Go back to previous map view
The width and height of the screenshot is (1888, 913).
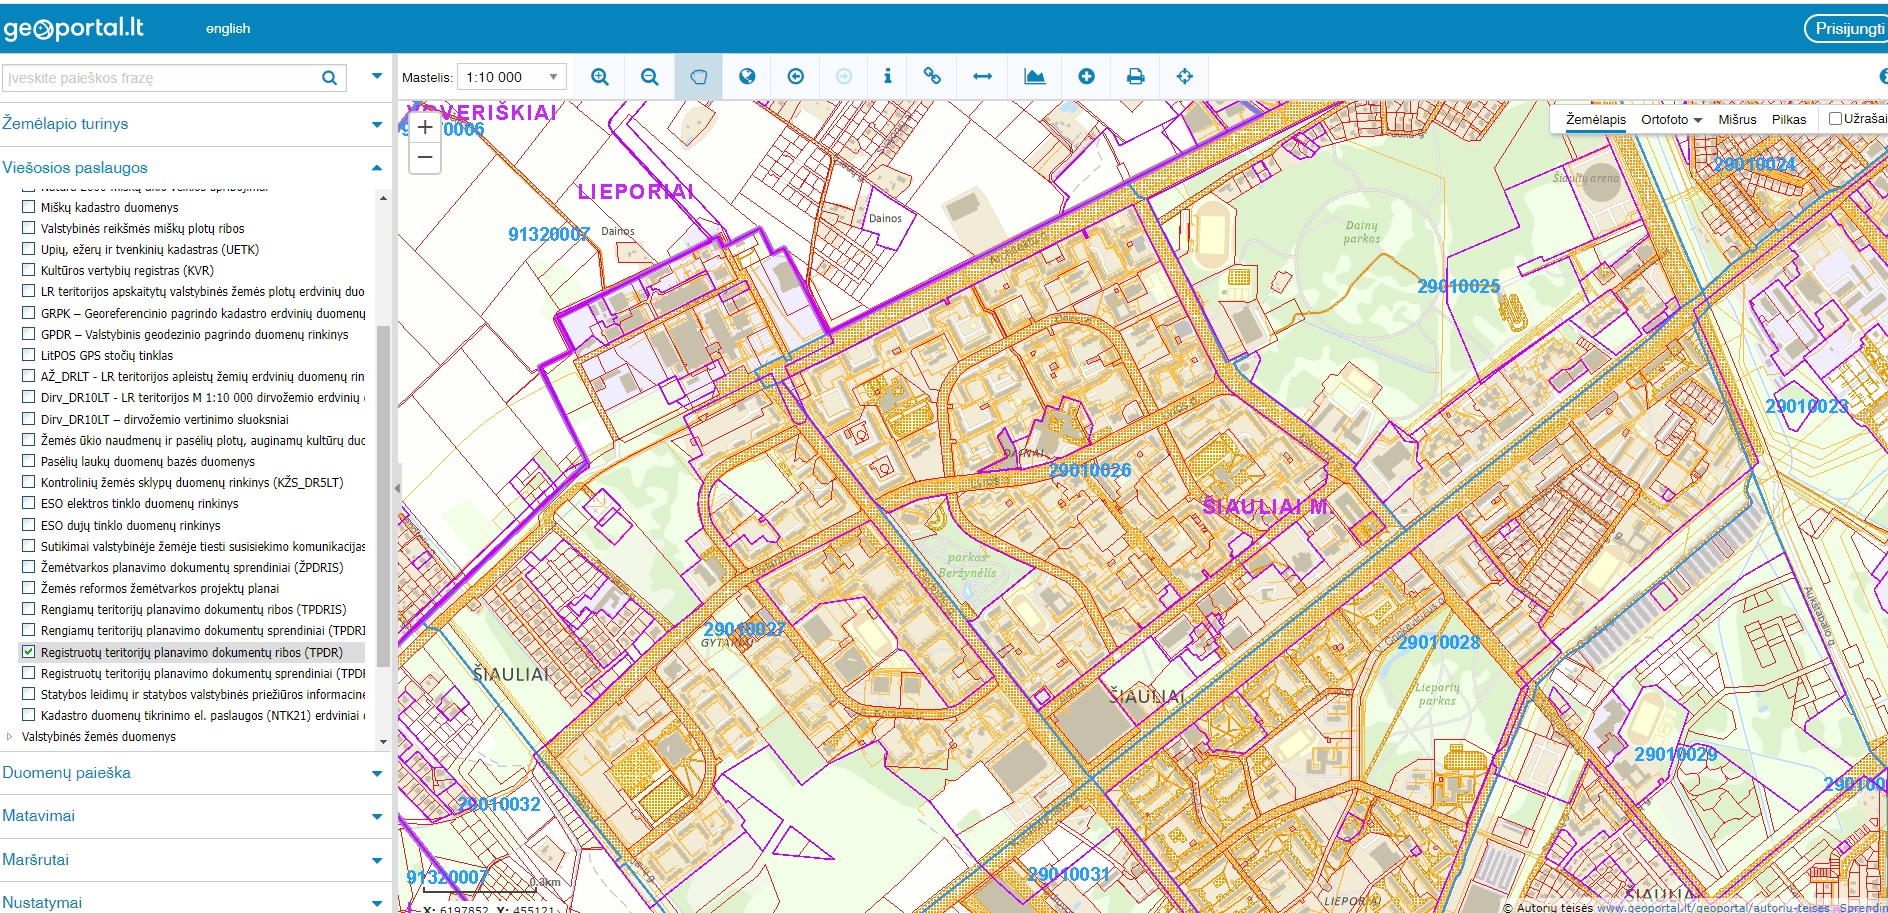[x=796, y=77]
